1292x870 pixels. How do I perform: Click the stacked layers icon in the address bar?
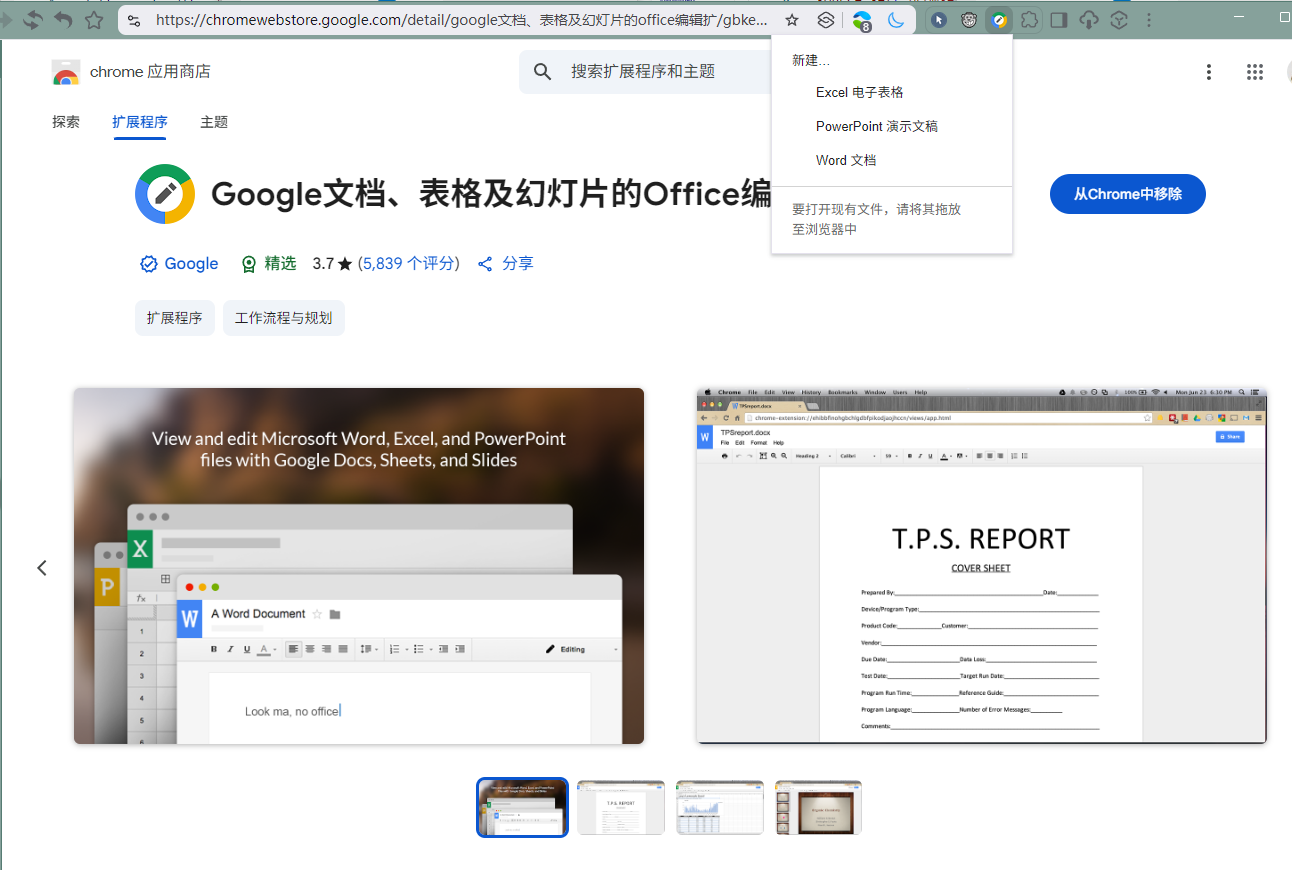coord(826,20)
